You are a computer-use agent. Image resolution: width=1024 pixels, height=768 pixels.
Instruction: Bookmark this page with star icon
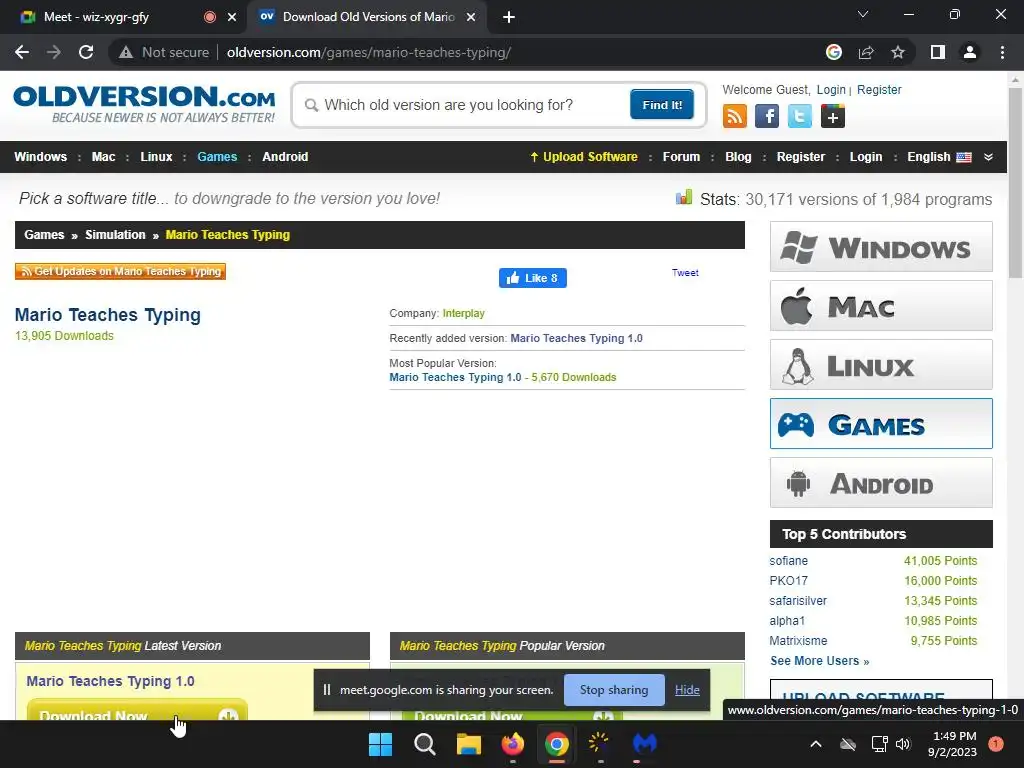pyautogui.click(x=898, y=52)
